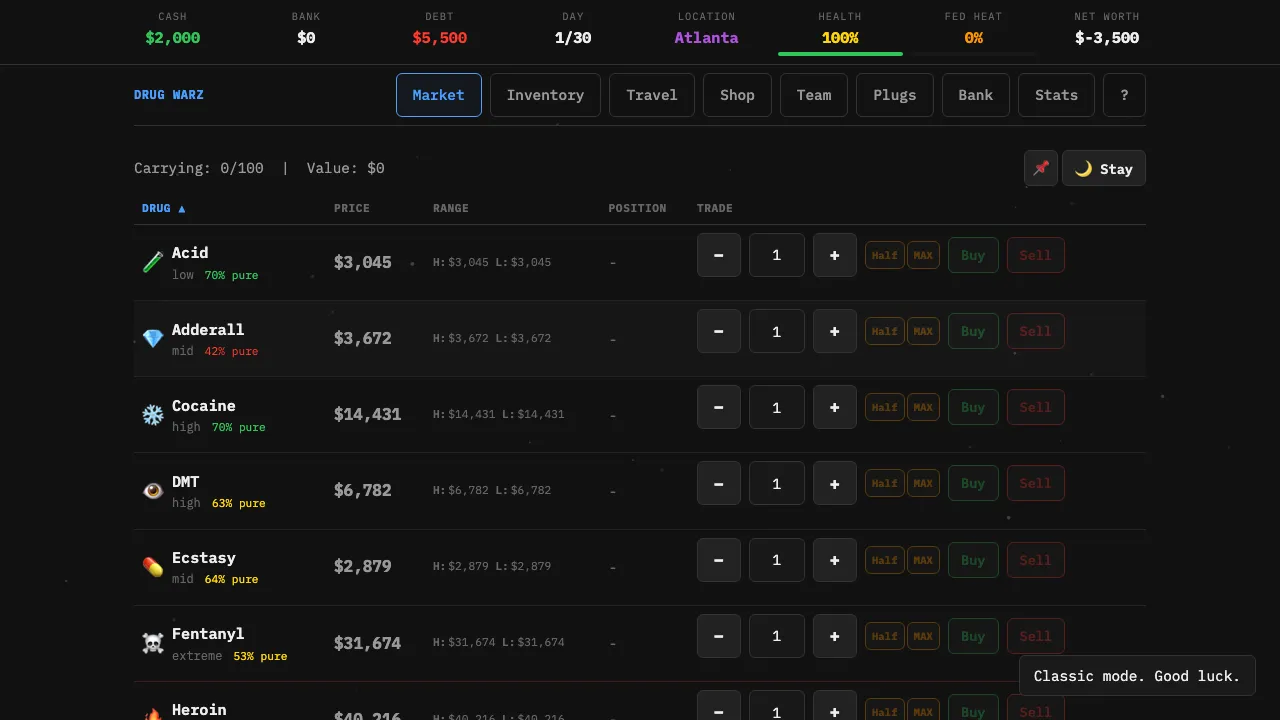Go to the Shop tab
Image resolution: width=1280 pixels, height=720 pixels.
pos(737,95)
